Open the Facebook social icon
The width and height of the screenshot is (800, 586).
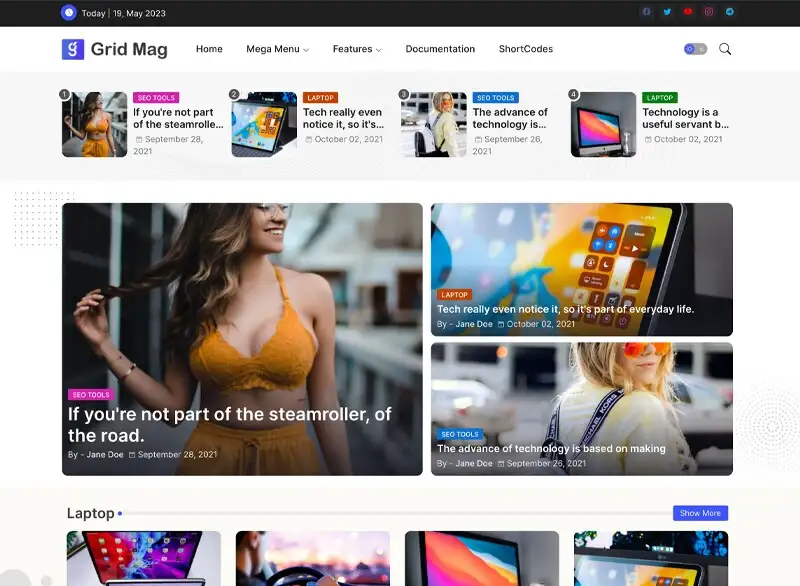coord(646,12)
